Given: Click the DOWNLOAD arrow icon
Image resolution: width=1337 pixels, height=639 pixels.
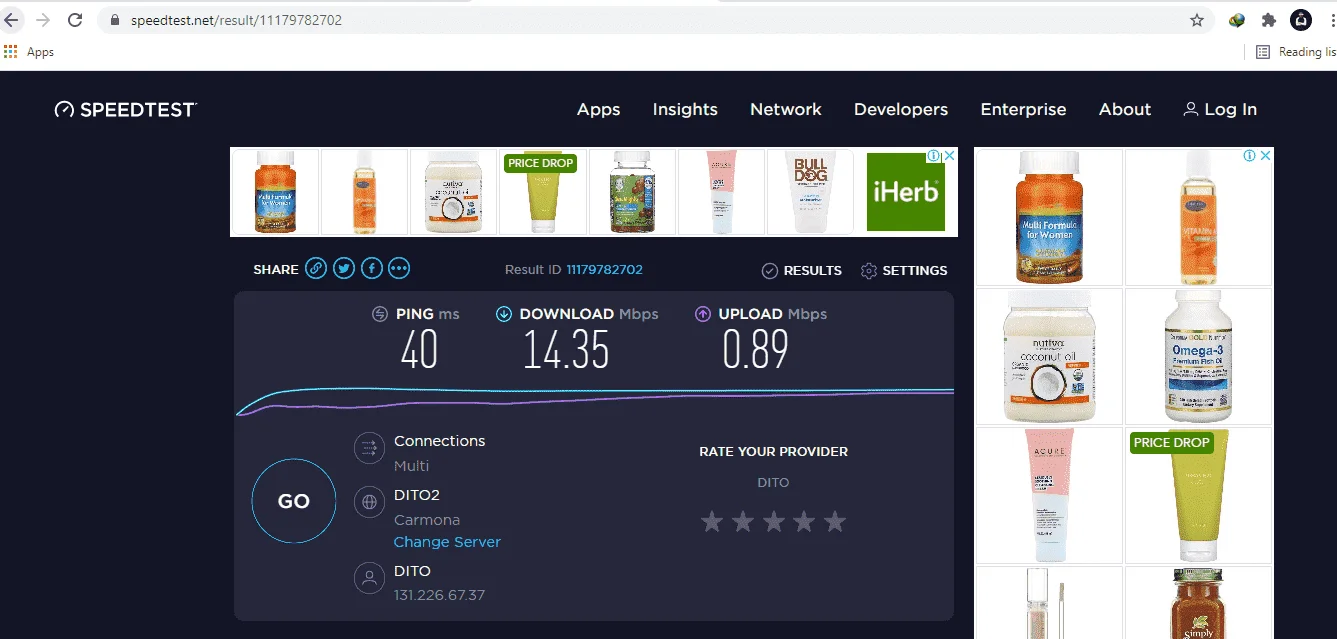Looking at the screenshot, I should pos(504,314).
